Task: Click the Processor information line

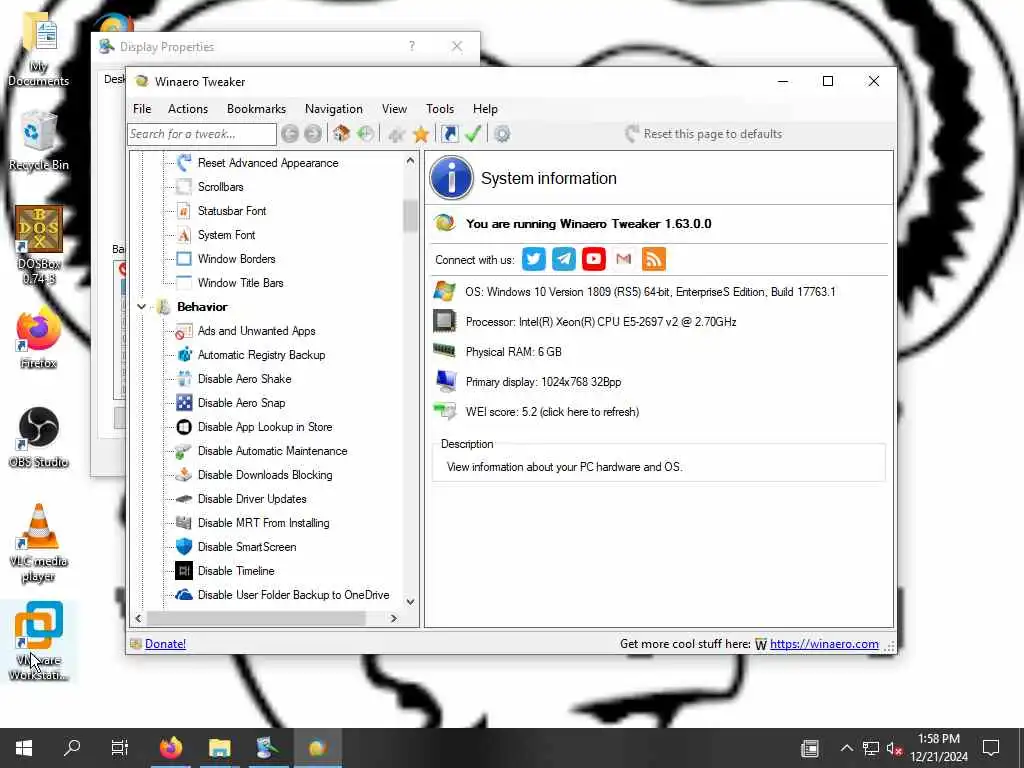Action: [x=601, y=322]
